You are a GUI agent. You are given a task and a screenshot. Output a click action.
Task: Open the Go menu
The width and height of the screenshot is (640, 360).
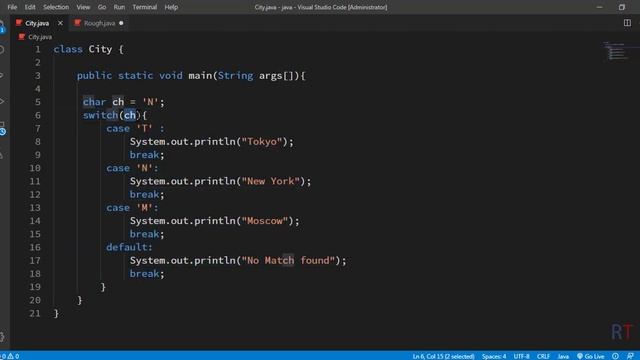click(x=102, y=7)
